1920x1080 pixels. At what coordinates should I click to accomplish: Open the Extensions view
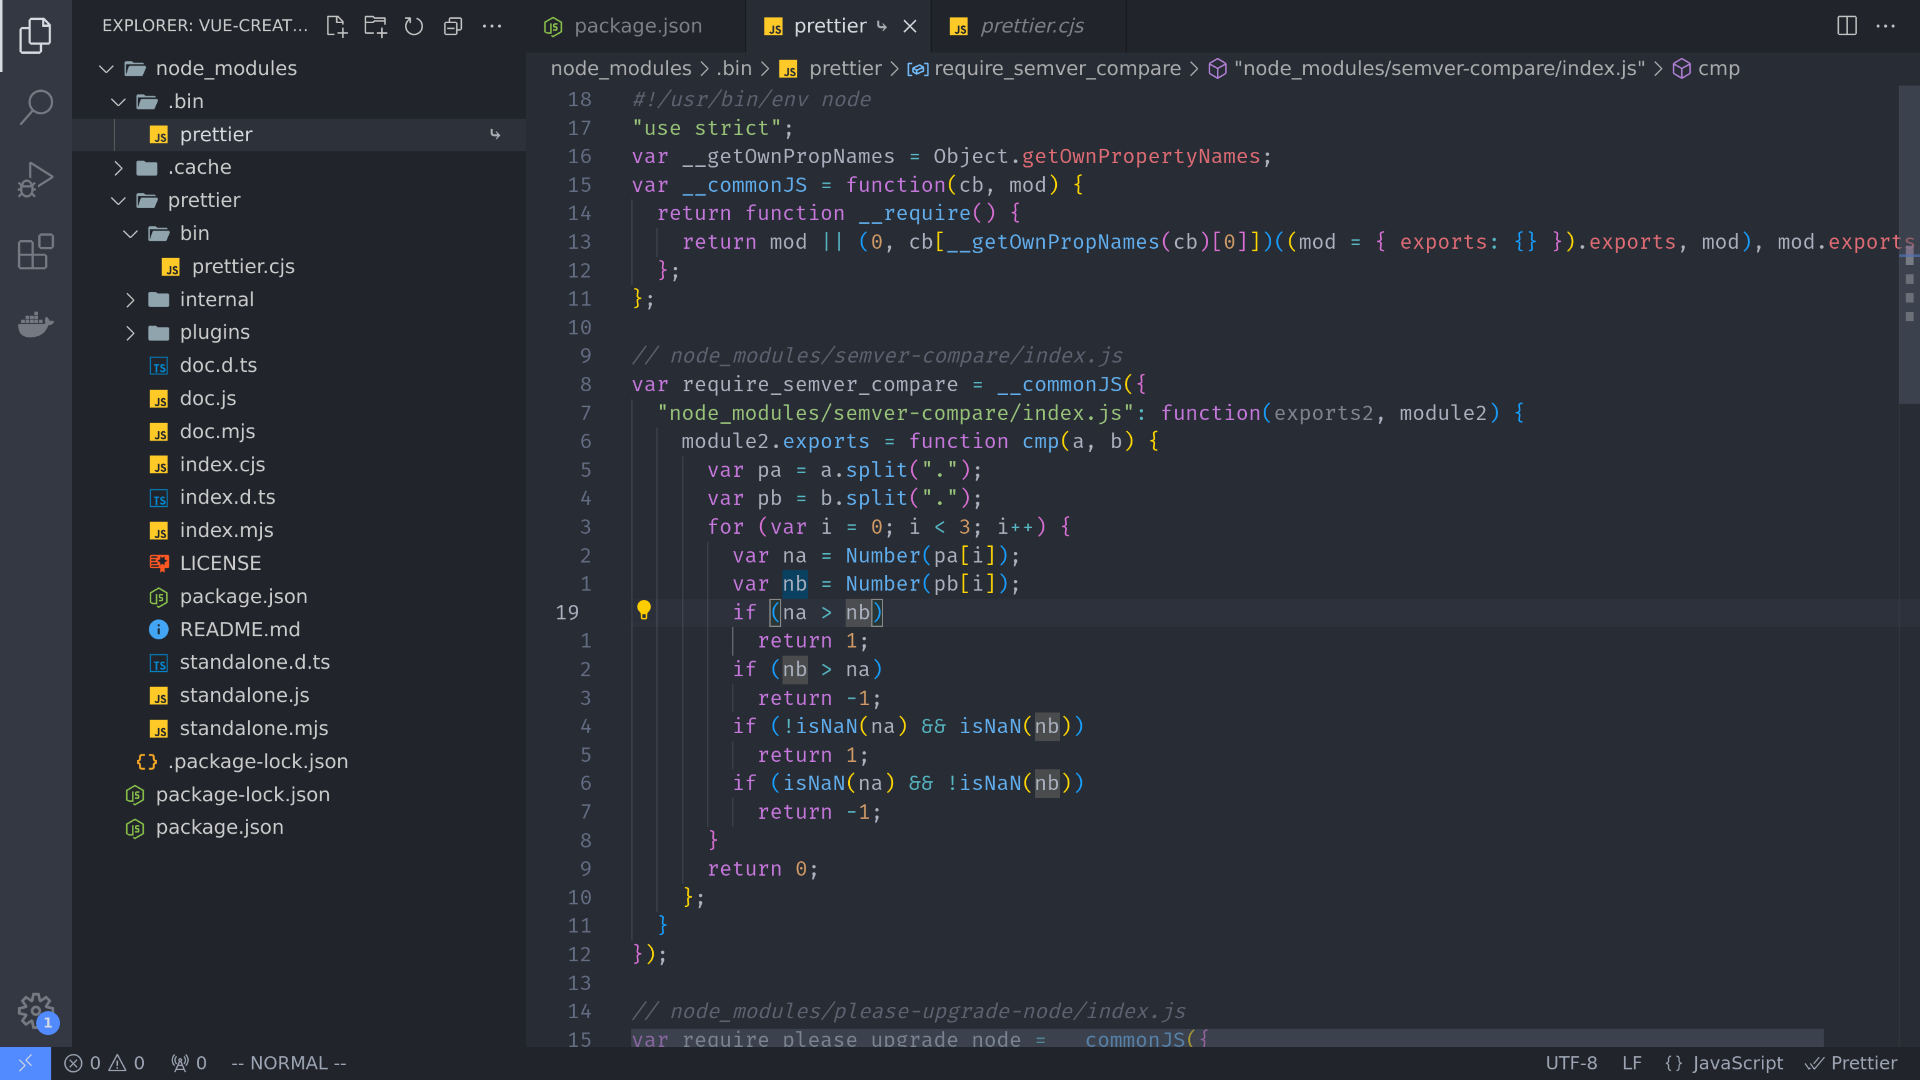pyautogui.click(x=36, y=252)
